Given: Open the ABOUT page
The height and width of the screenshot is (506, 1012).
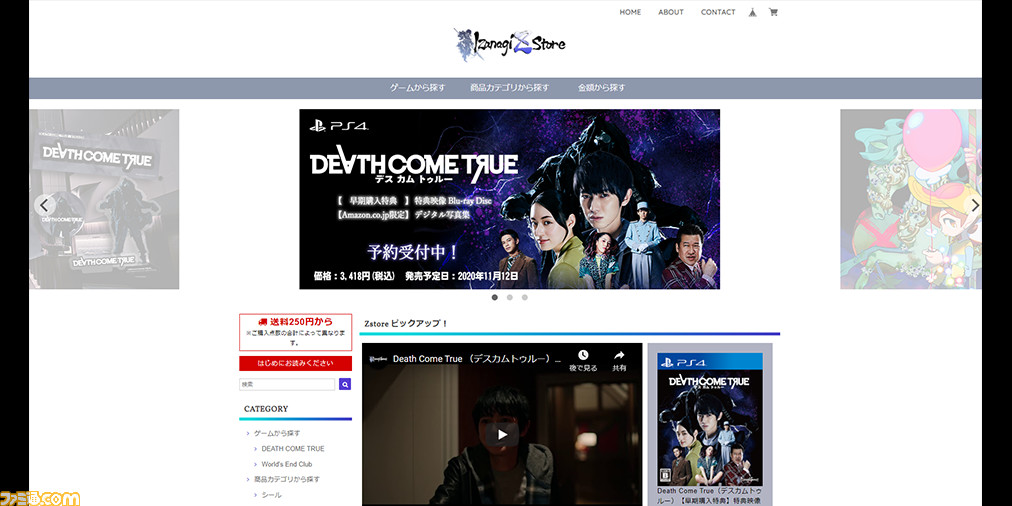Looking at the screenshot, I should pos(671,12).
